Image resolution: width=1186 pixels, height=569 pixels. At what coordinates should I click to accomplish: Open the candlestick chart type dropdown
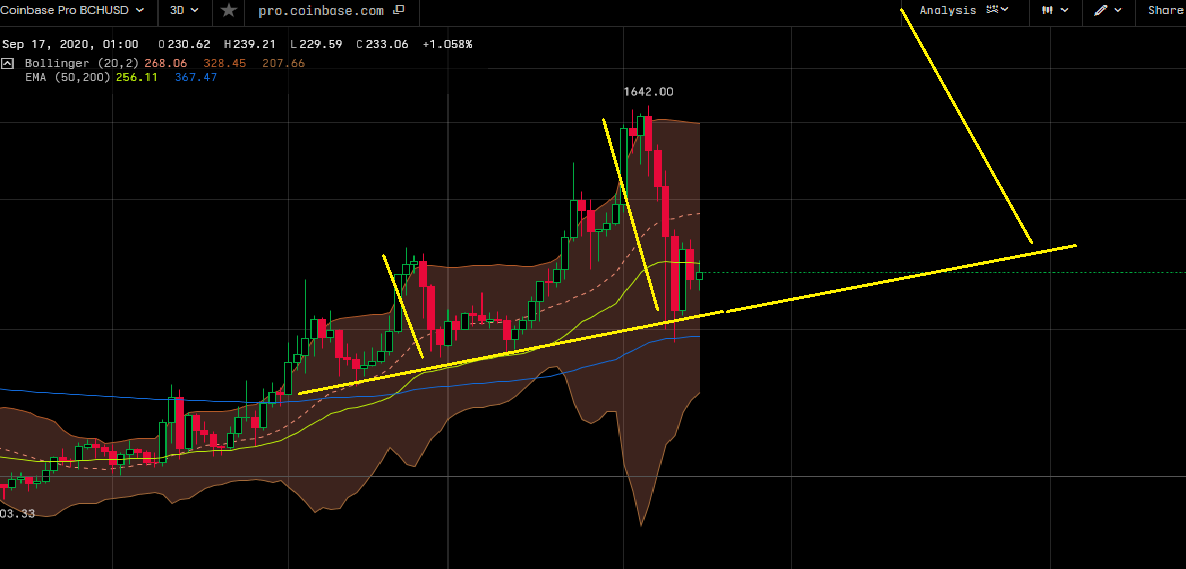pyautogui.click(x=1055, y=11)
